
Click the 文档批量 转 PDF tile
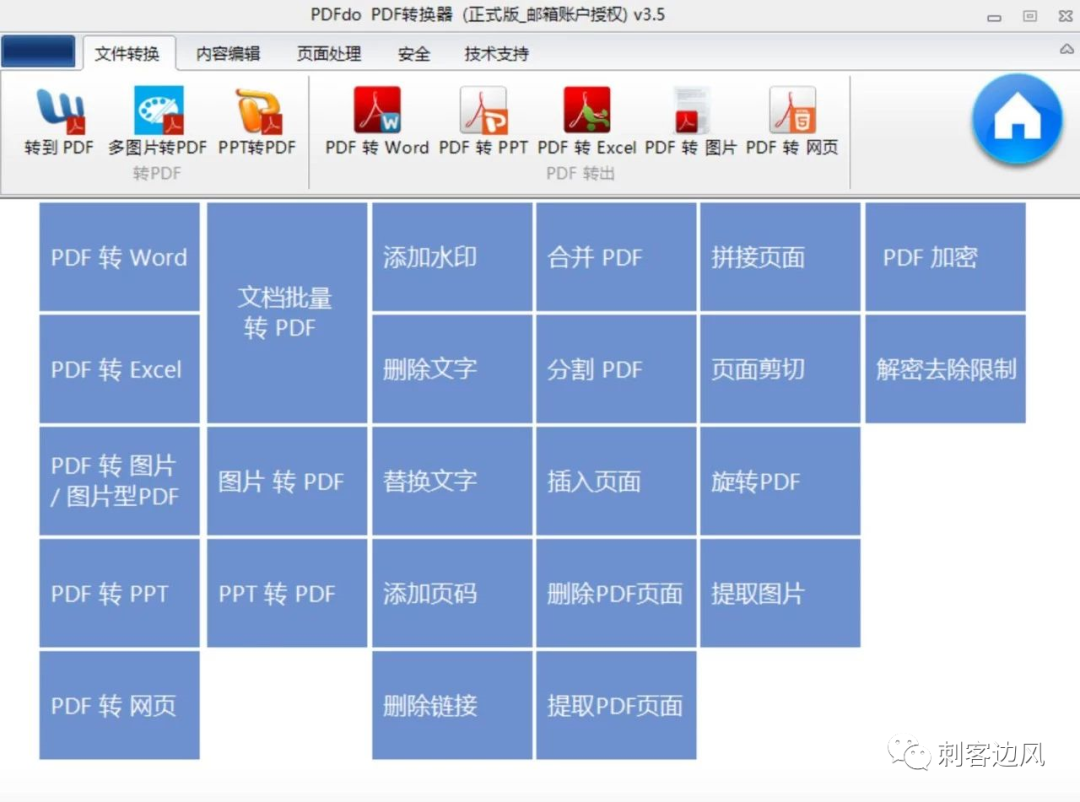[287, 313]
